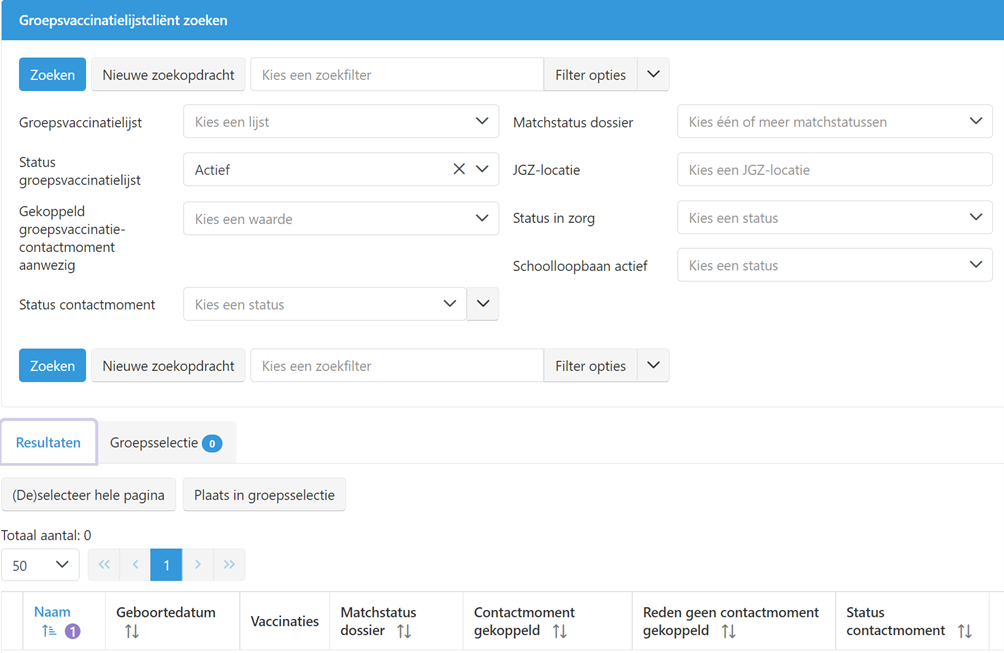Sort results by Geboortedatum arrows icon
Image resolution: width=1004 pixels, height=653 pixels.
point(132,631)
